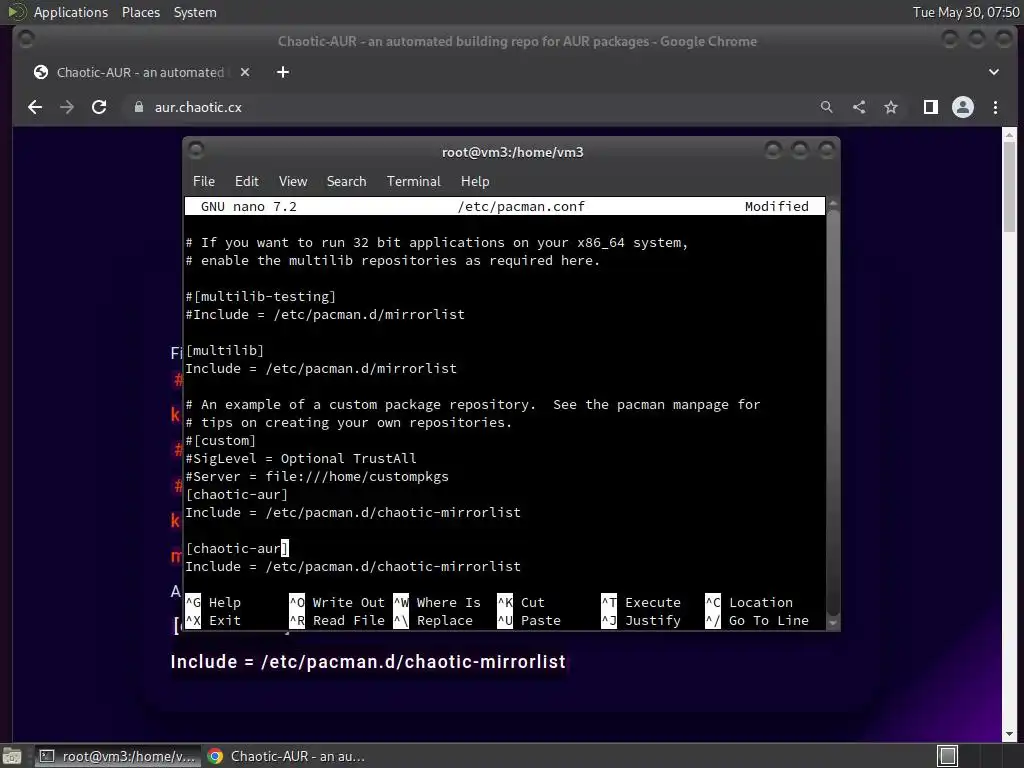
Task: Click the Chrome page scrollbar thumb
Action: click(x=1009, y=186)
